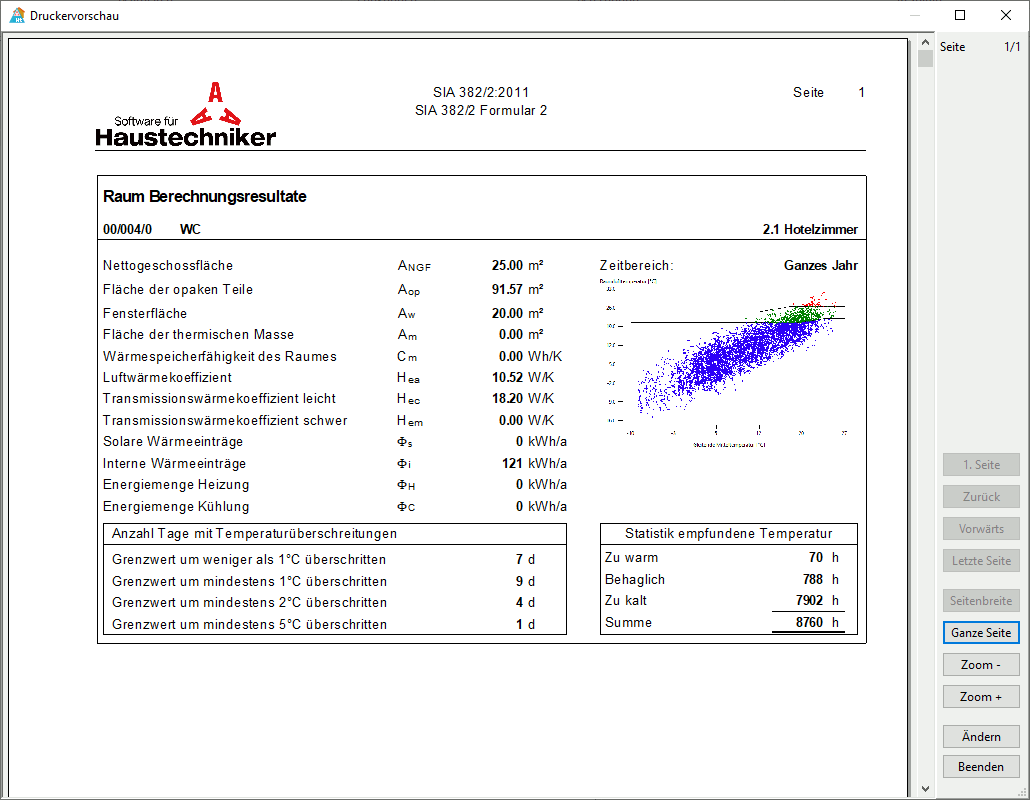This screenshot has height=800, width=1030.
Task: Click 'Statistik empfundene Temperatur' header
Action: (x=728, y=533)
